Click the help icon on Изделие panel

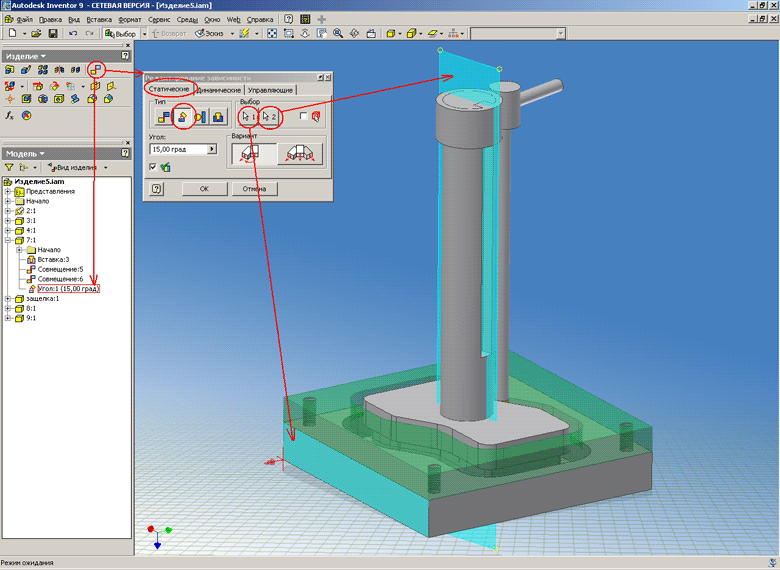click(125, 56)
